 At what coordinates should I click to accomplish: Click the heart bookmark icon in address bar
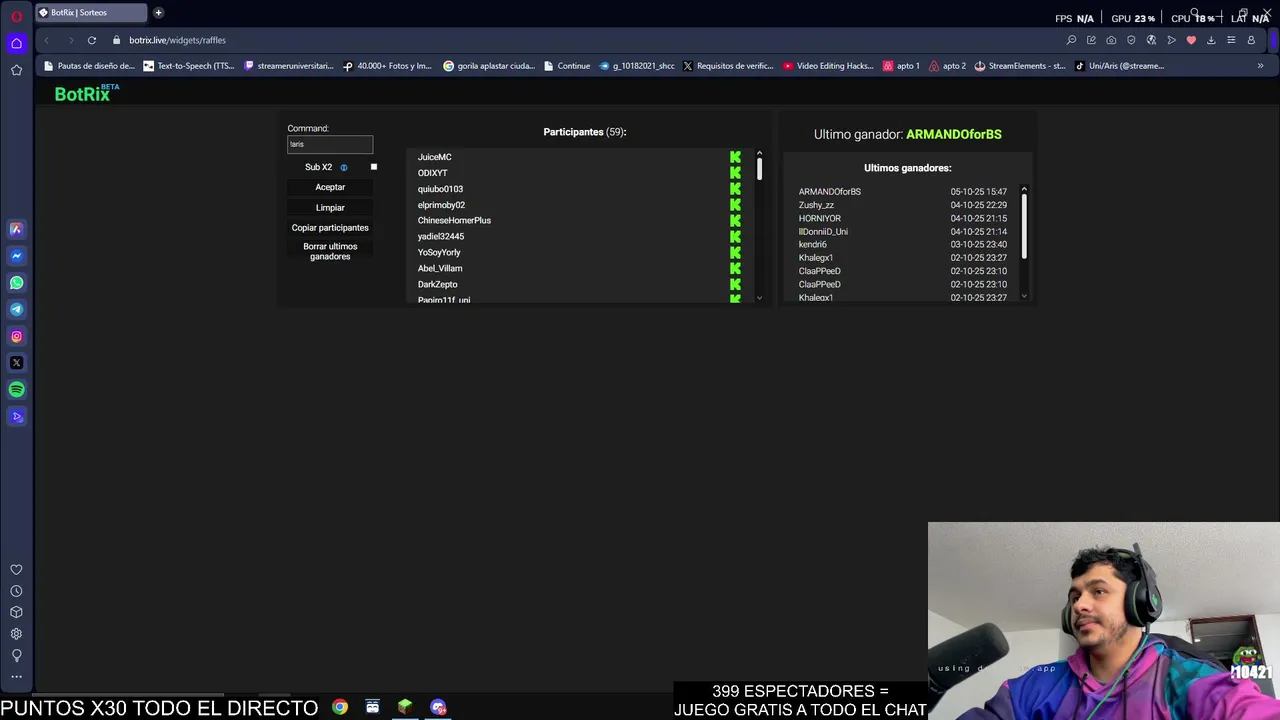tap(1191, 40)
